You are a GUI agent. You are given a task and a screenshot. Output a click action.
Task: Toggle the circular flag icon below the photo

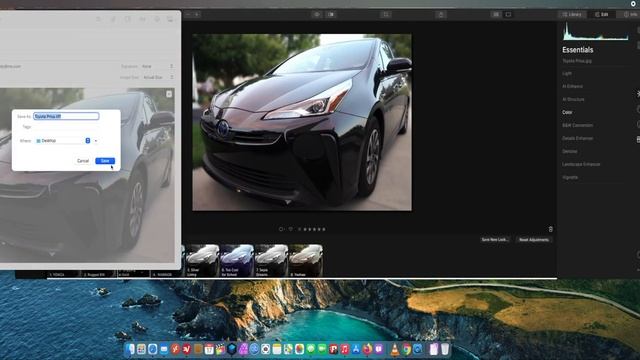click(x=281, y=229)
